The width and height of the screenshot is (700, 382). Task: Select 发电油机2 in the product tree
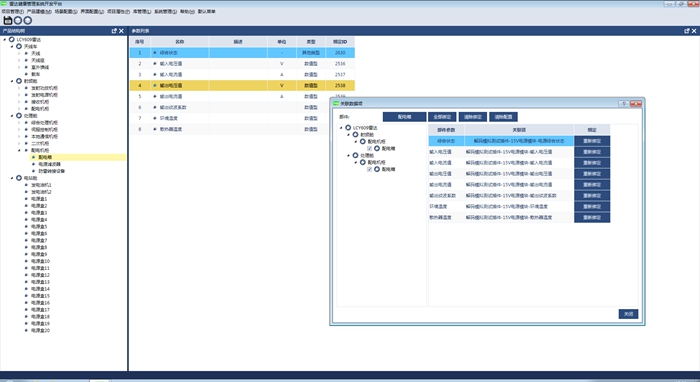coord(42,192)
